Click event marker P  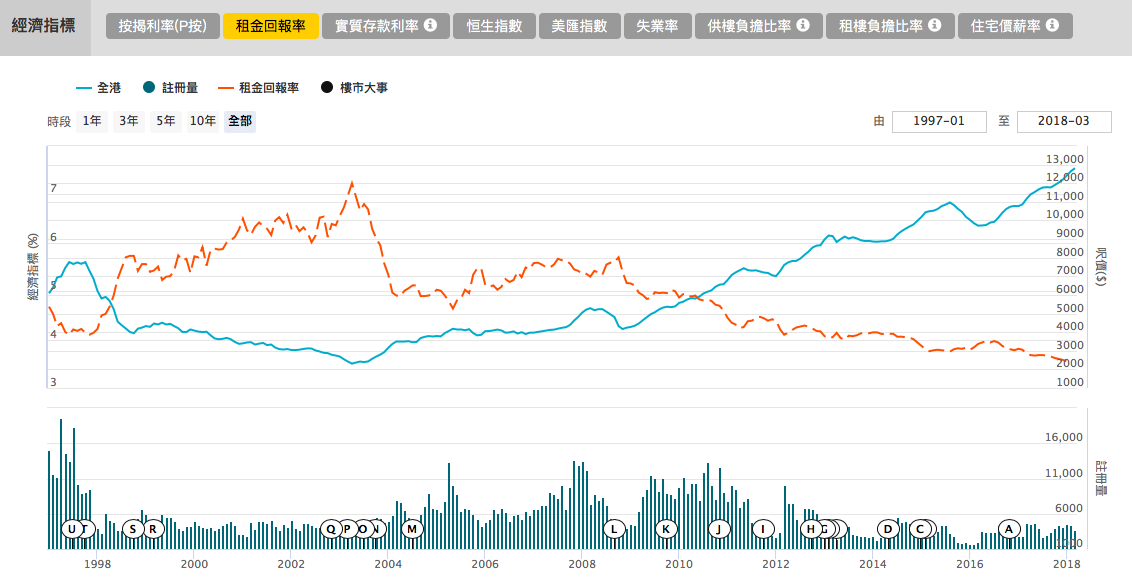point(347,529)
